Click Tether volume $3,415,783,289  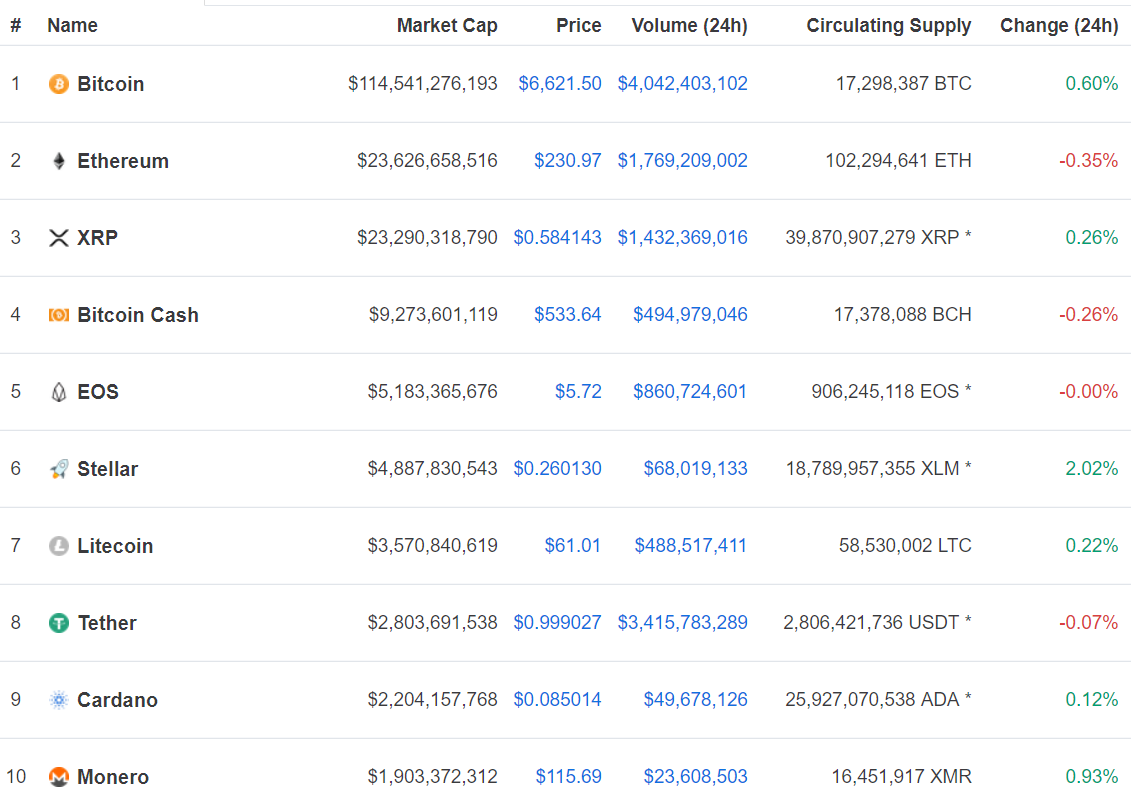[682, 623]
